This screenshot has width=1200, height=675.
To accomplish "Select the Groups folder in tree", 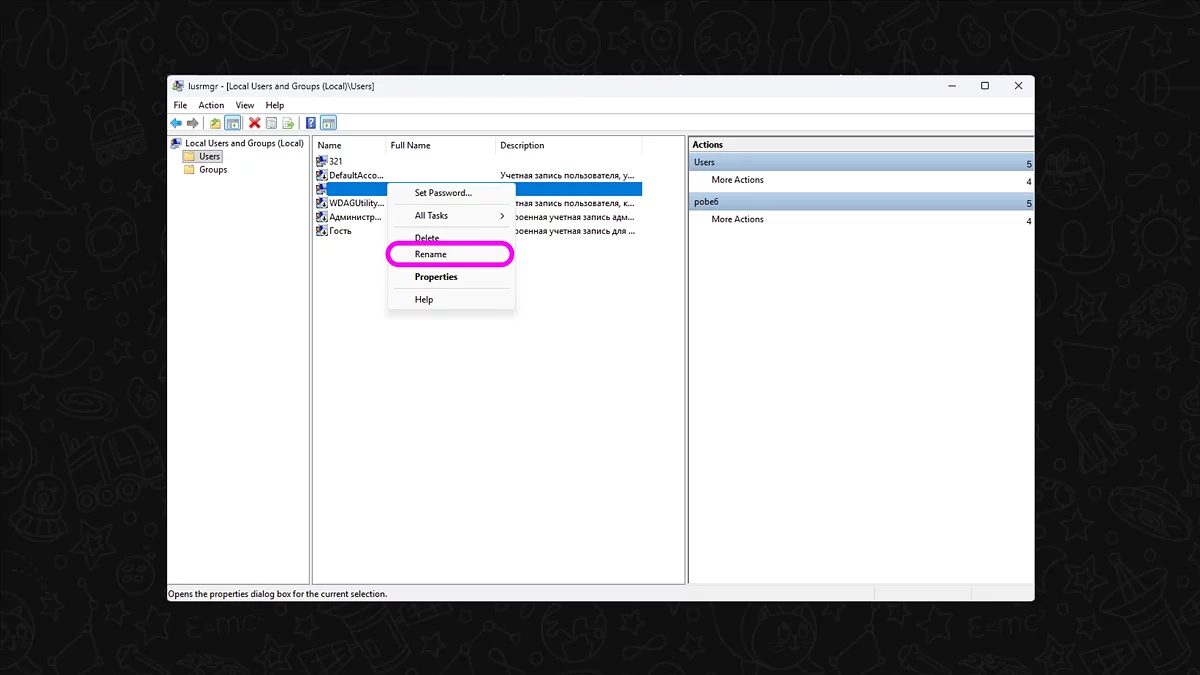I will [212, 170].
